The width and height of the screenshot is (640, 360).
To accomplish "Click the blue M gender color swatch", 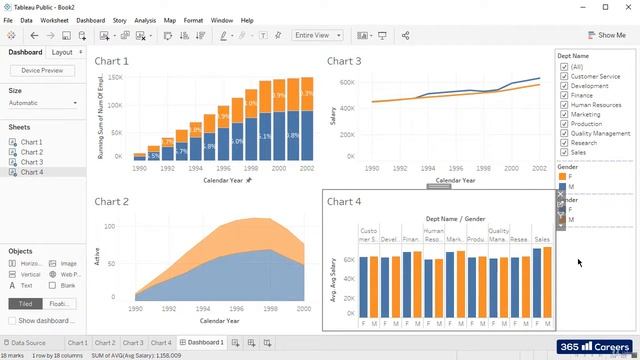I will tap(562, 187).
